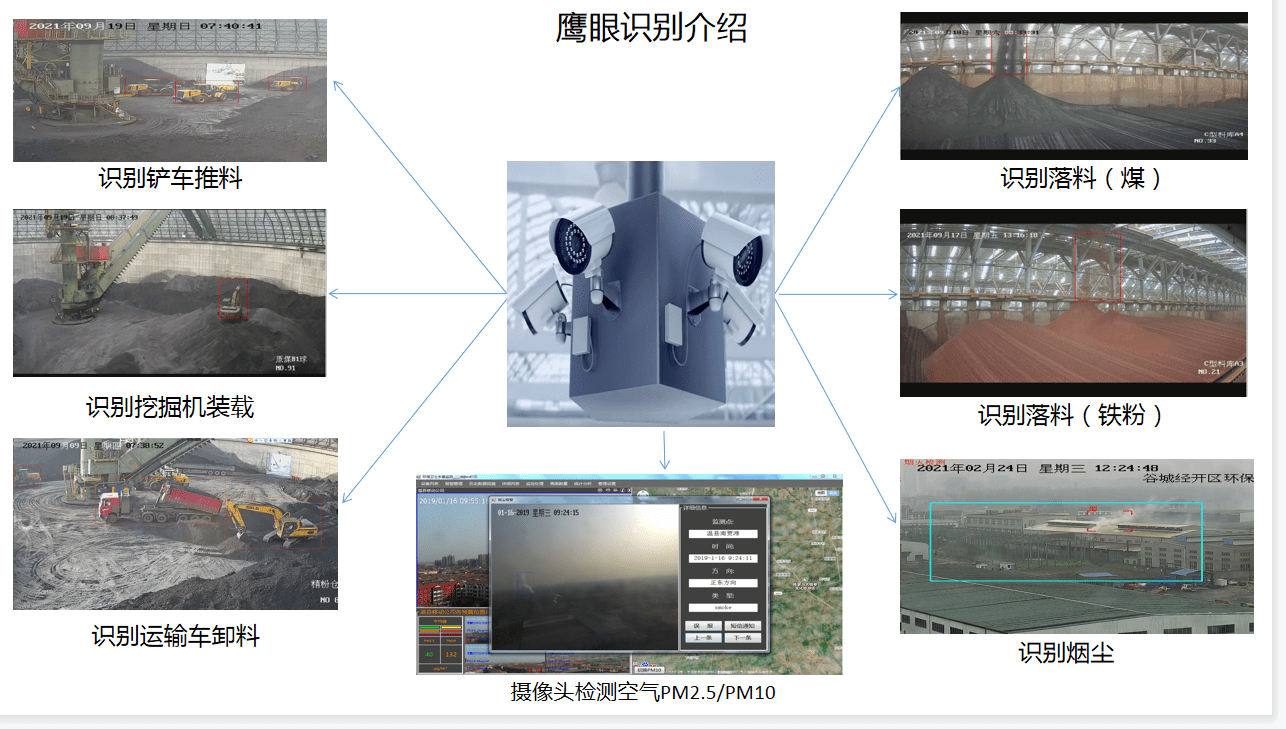Click the central eagle-eye camera image
Screen dimensions: 1286x729
tap(641, 293)
